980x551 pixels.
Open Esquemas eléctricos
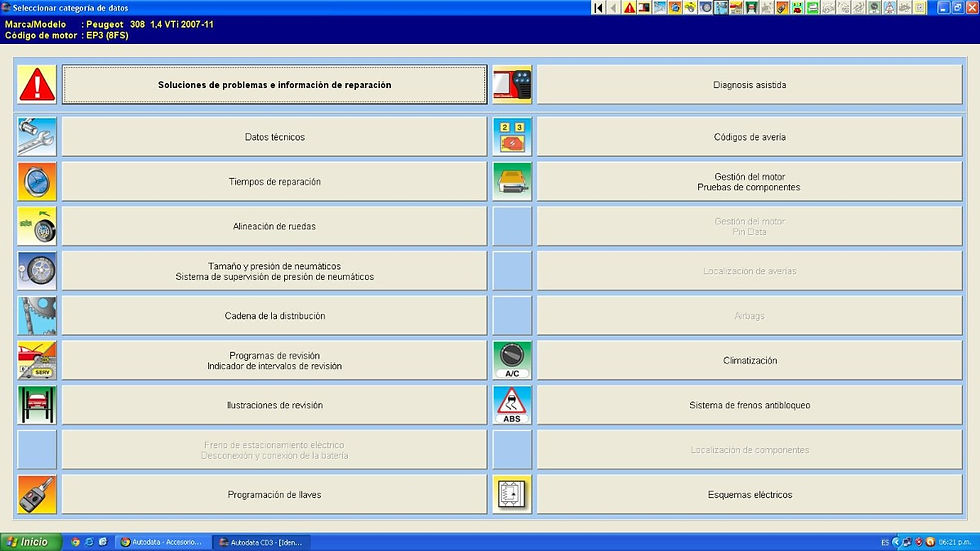[x=749, y=494]
